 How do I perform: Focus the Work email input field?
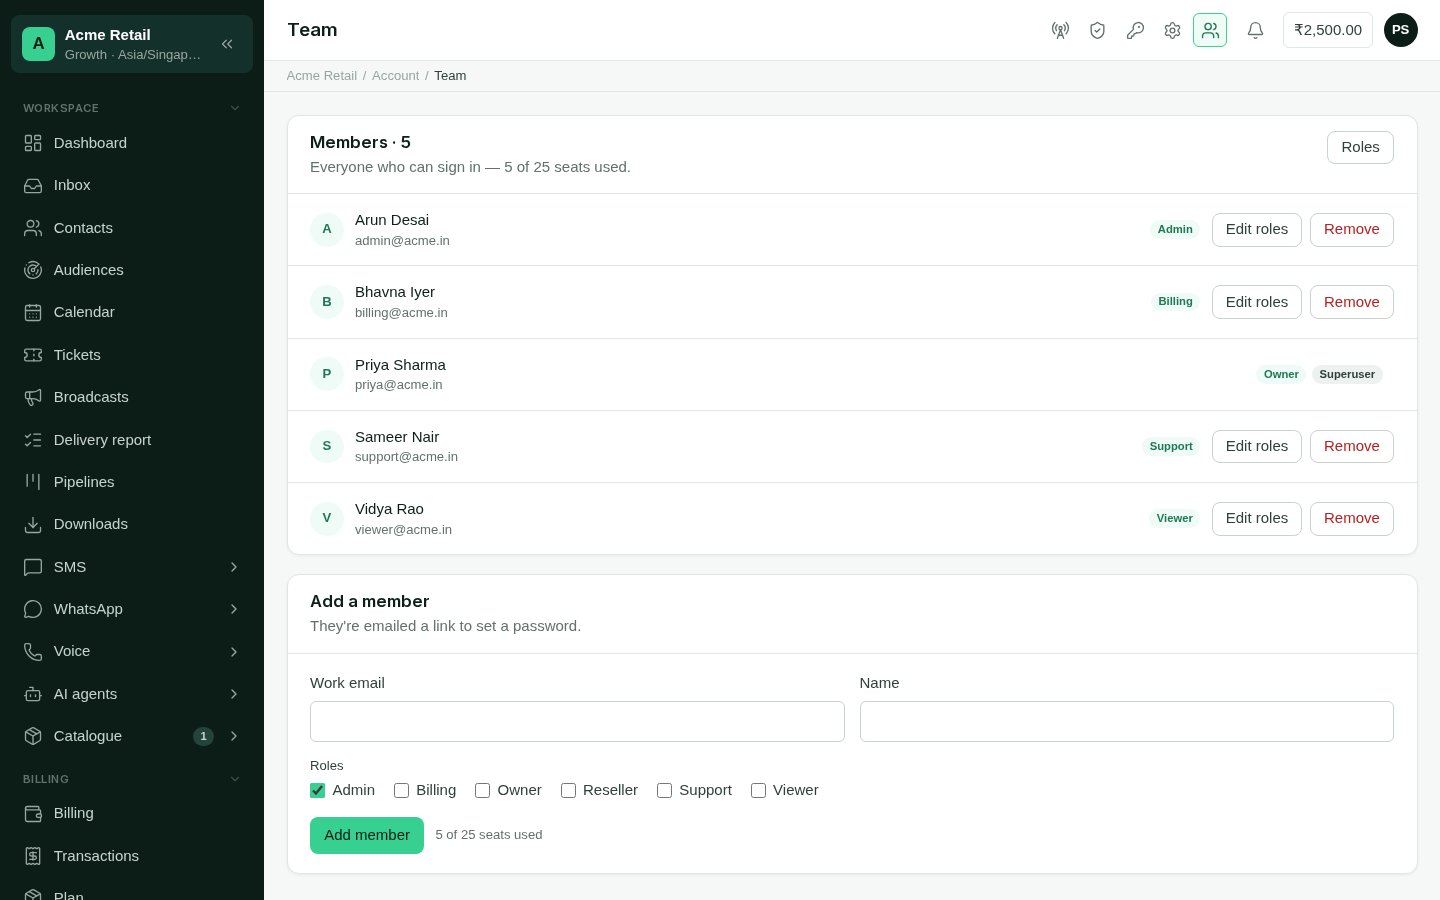[577, 722]
